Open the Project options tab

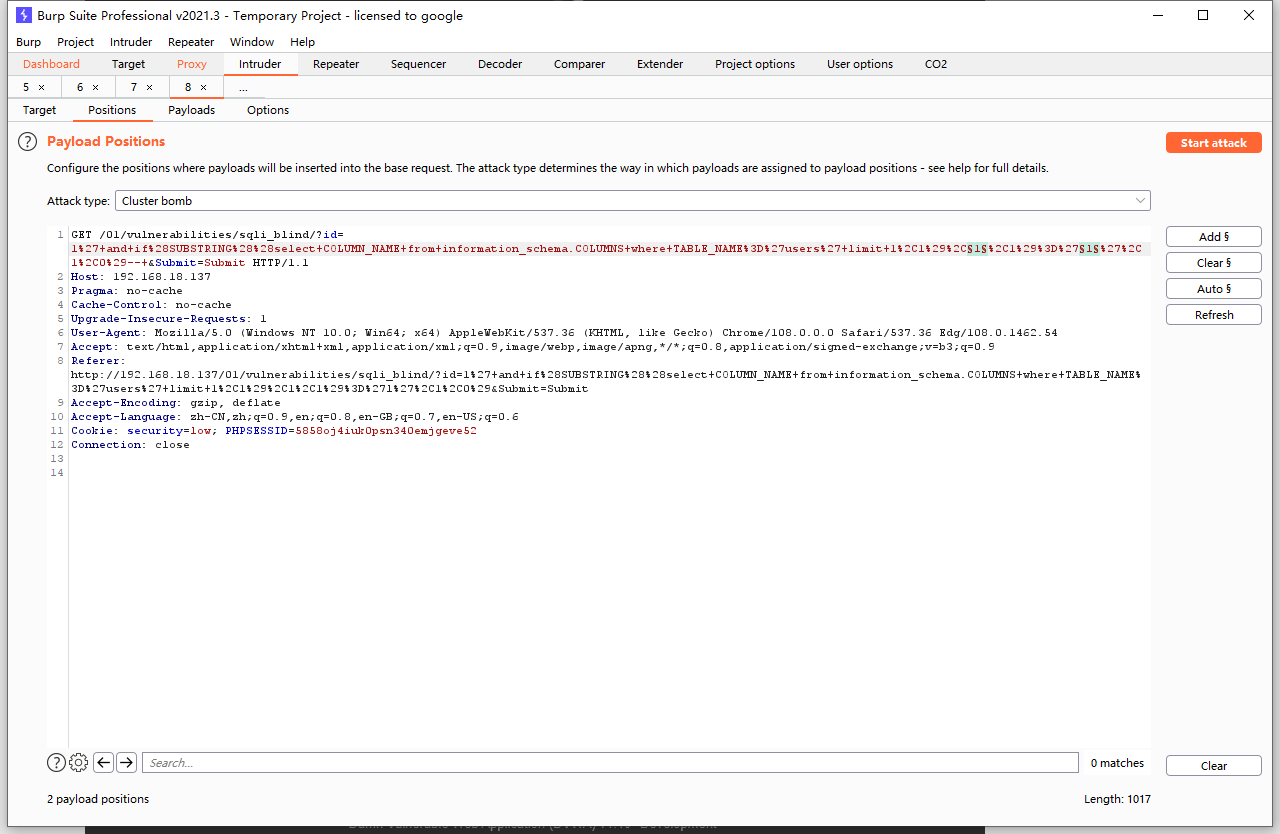pos(755,64)
